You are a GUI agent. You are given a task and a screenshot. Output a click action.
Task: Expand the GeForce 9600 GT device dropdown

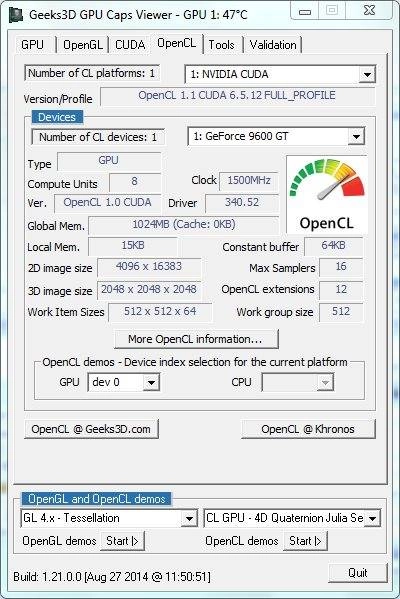click(356, 136)
